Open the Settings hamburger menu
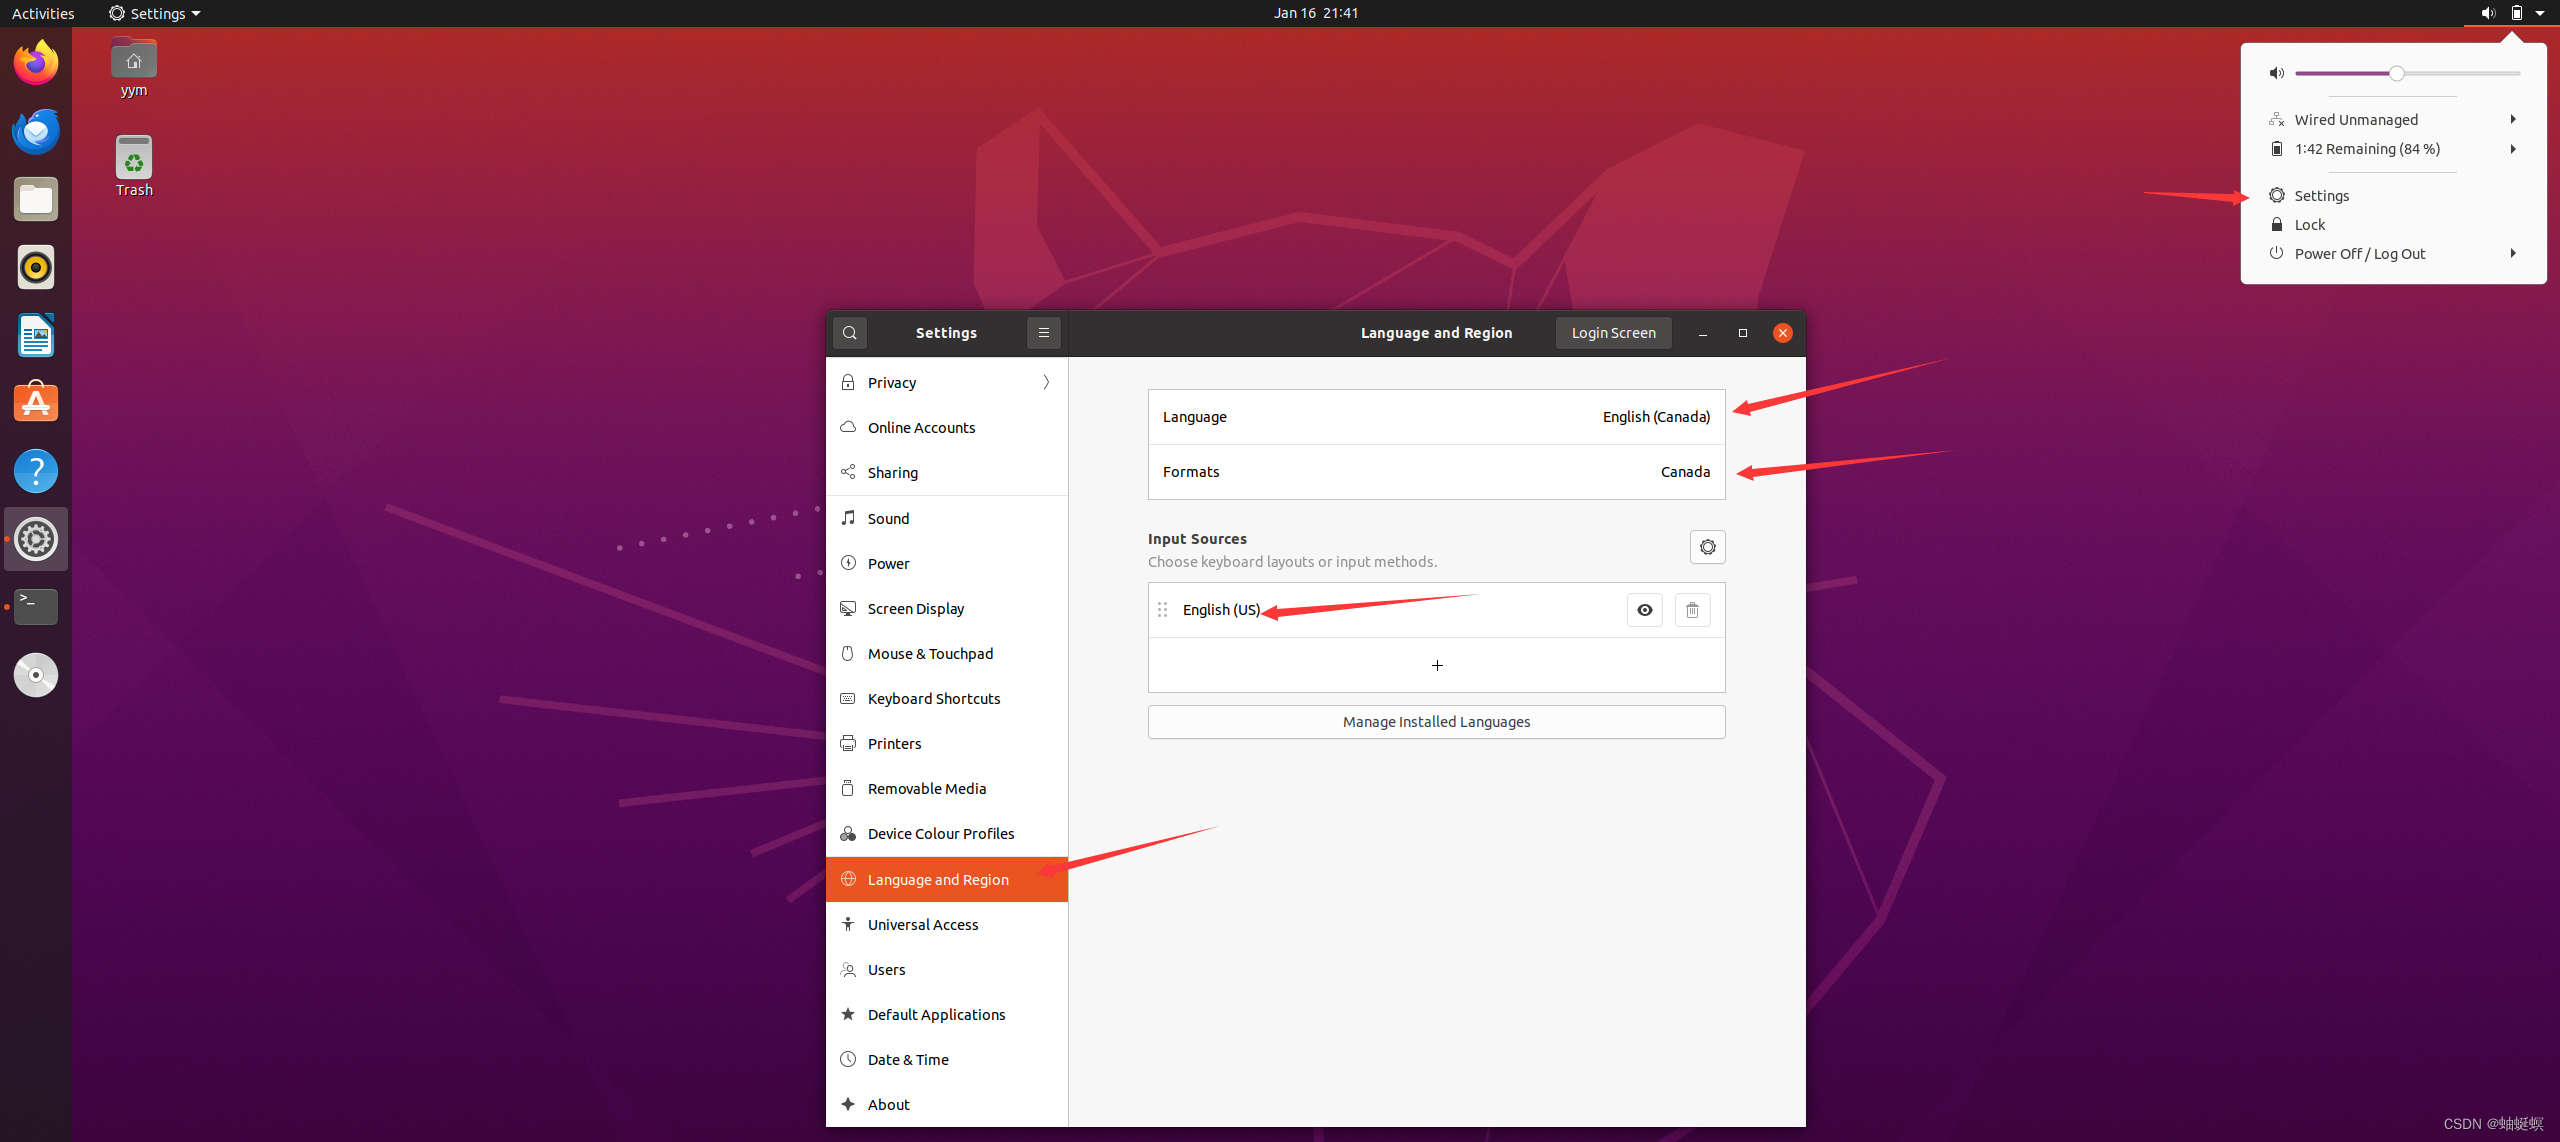 1043,333
